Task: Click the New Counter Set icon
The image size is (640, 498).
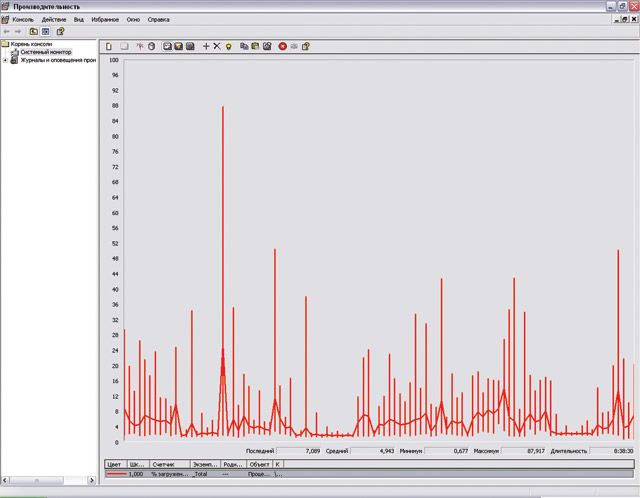Action: pyautogui.click(x=109, y=47)
